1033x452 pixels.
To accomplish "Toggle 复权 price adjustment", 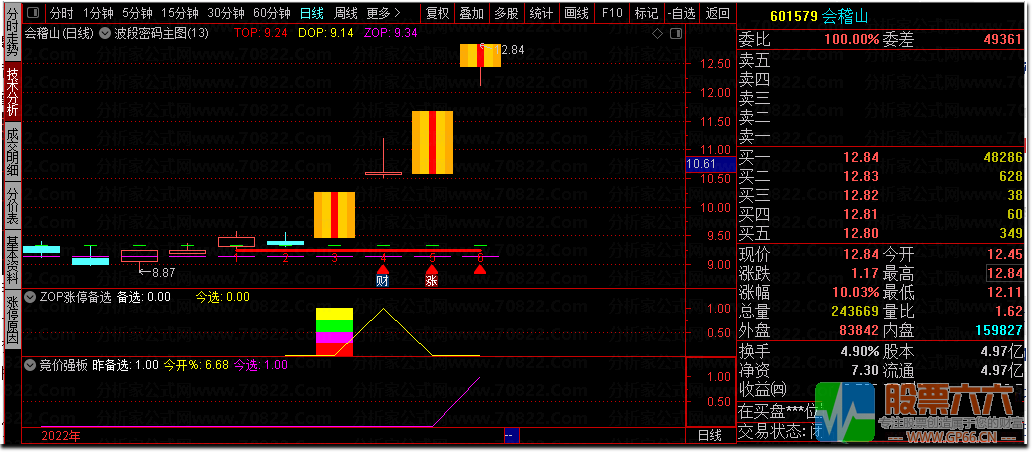I will coord(437,14).
